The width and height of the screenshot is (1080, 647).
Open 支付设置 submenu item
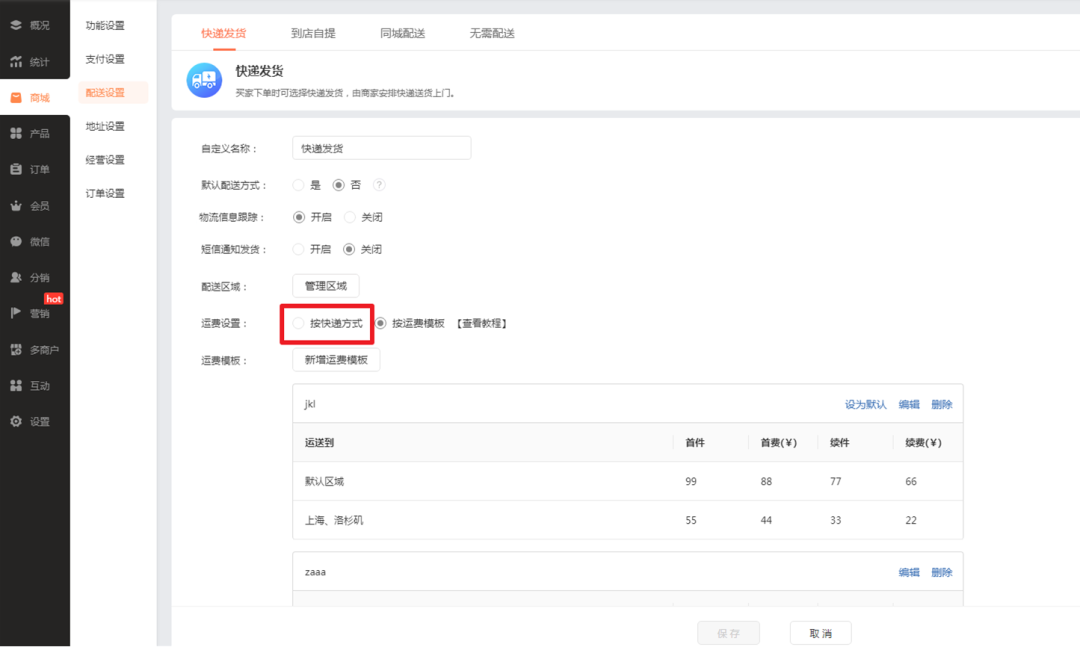[105, 59]
